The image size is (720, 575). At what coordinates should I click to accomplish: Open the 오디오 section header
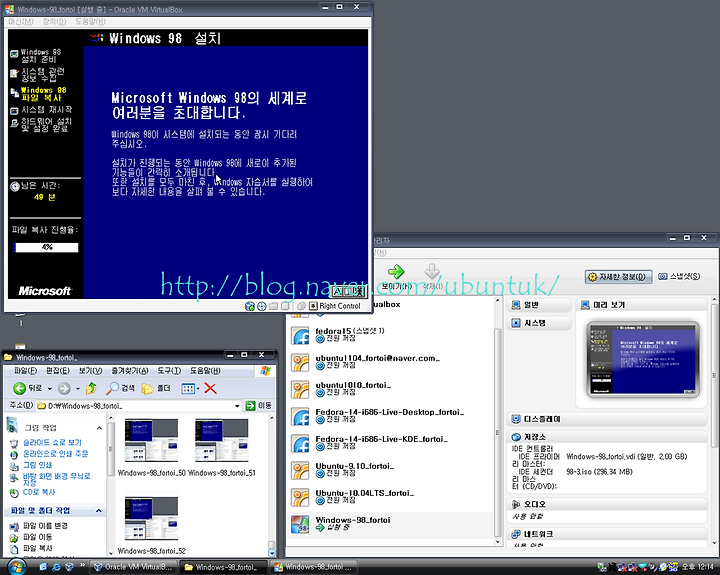[607, 504]
